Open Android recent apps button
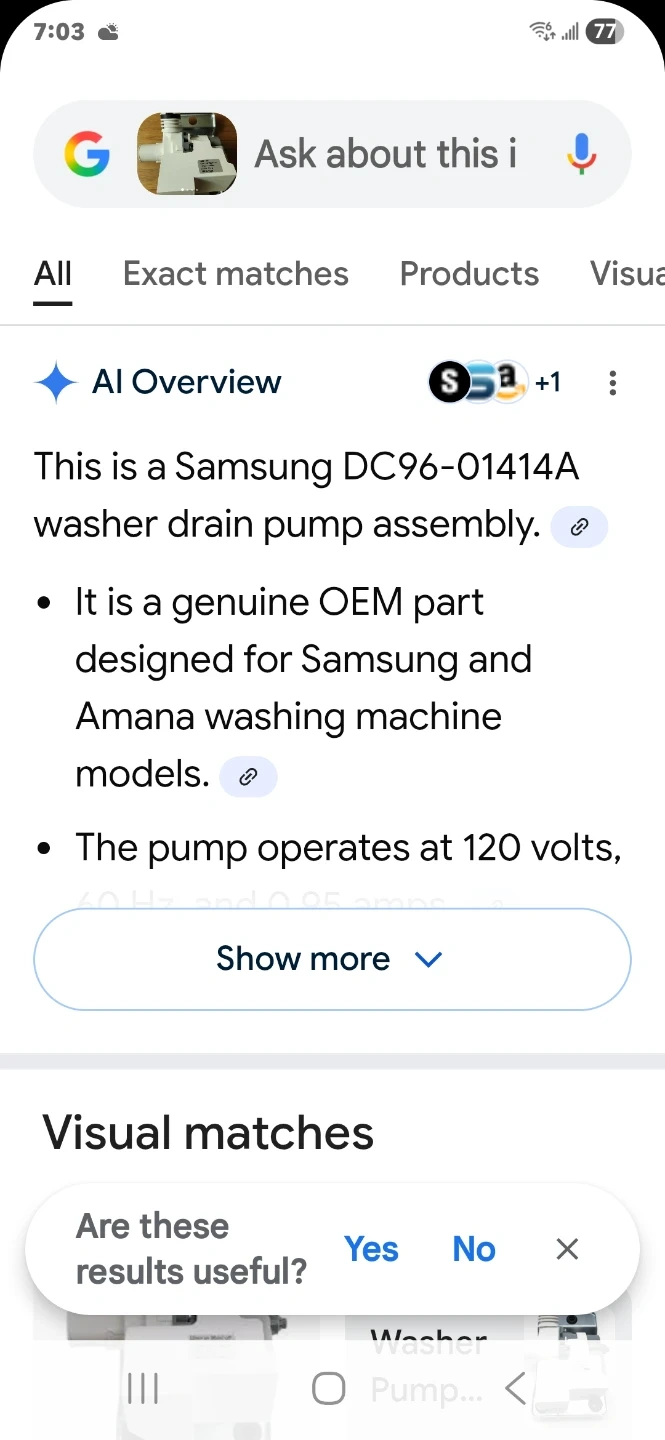The height and width of the screenshot is (1440, 665). (143, 1388)
